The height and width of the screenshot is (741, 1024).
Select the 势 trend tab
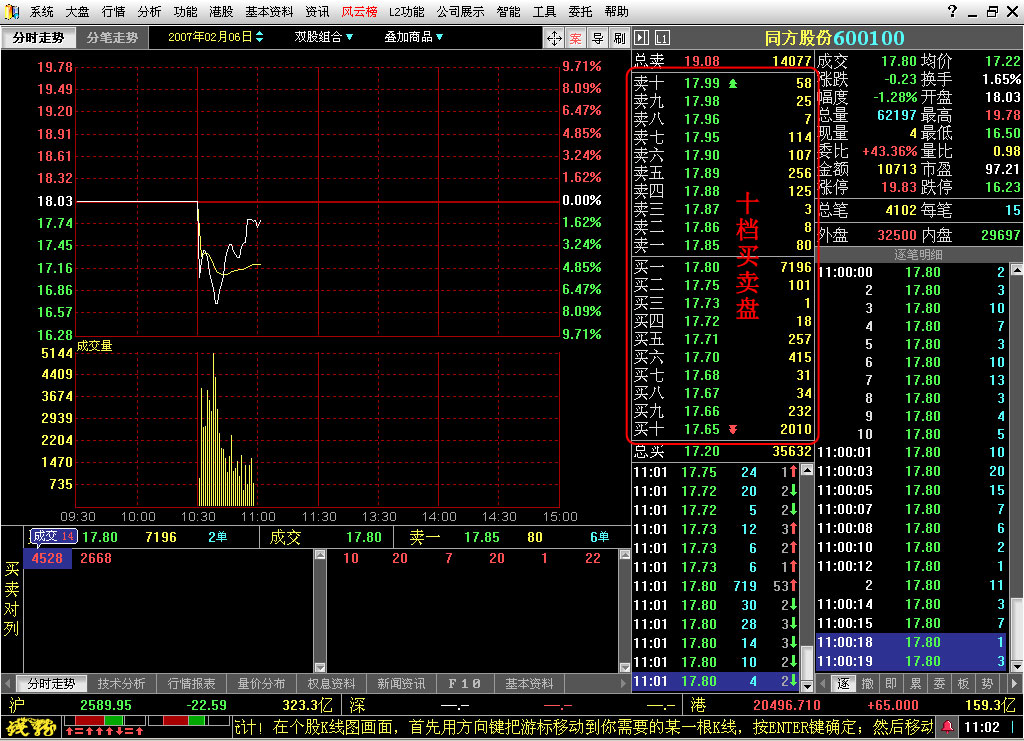[987, 684]
